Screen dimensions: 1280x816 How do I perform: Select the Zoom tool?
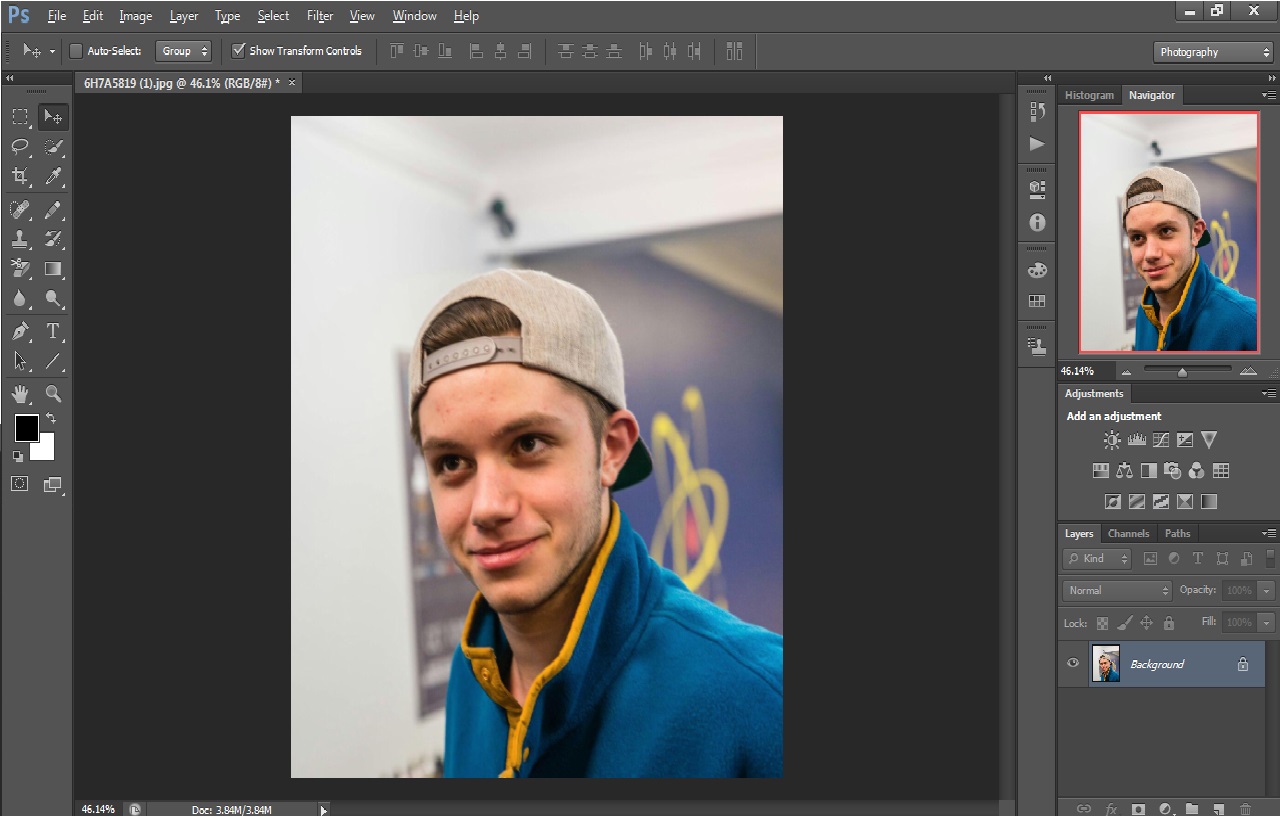(54, 394)
